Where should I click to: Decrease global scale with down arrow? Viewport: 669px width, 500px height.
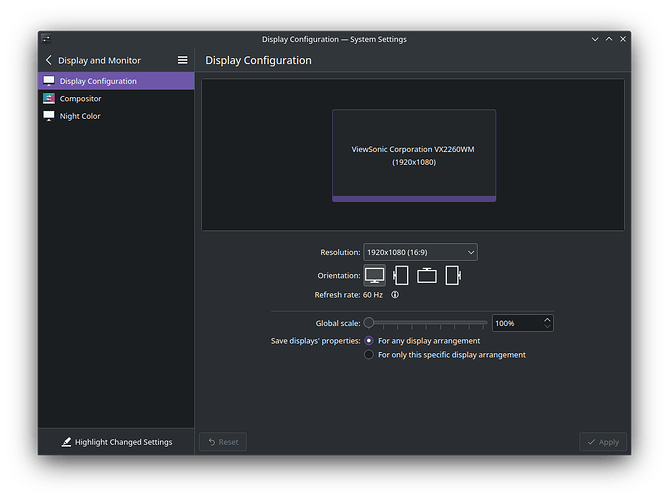click(547, 327)
